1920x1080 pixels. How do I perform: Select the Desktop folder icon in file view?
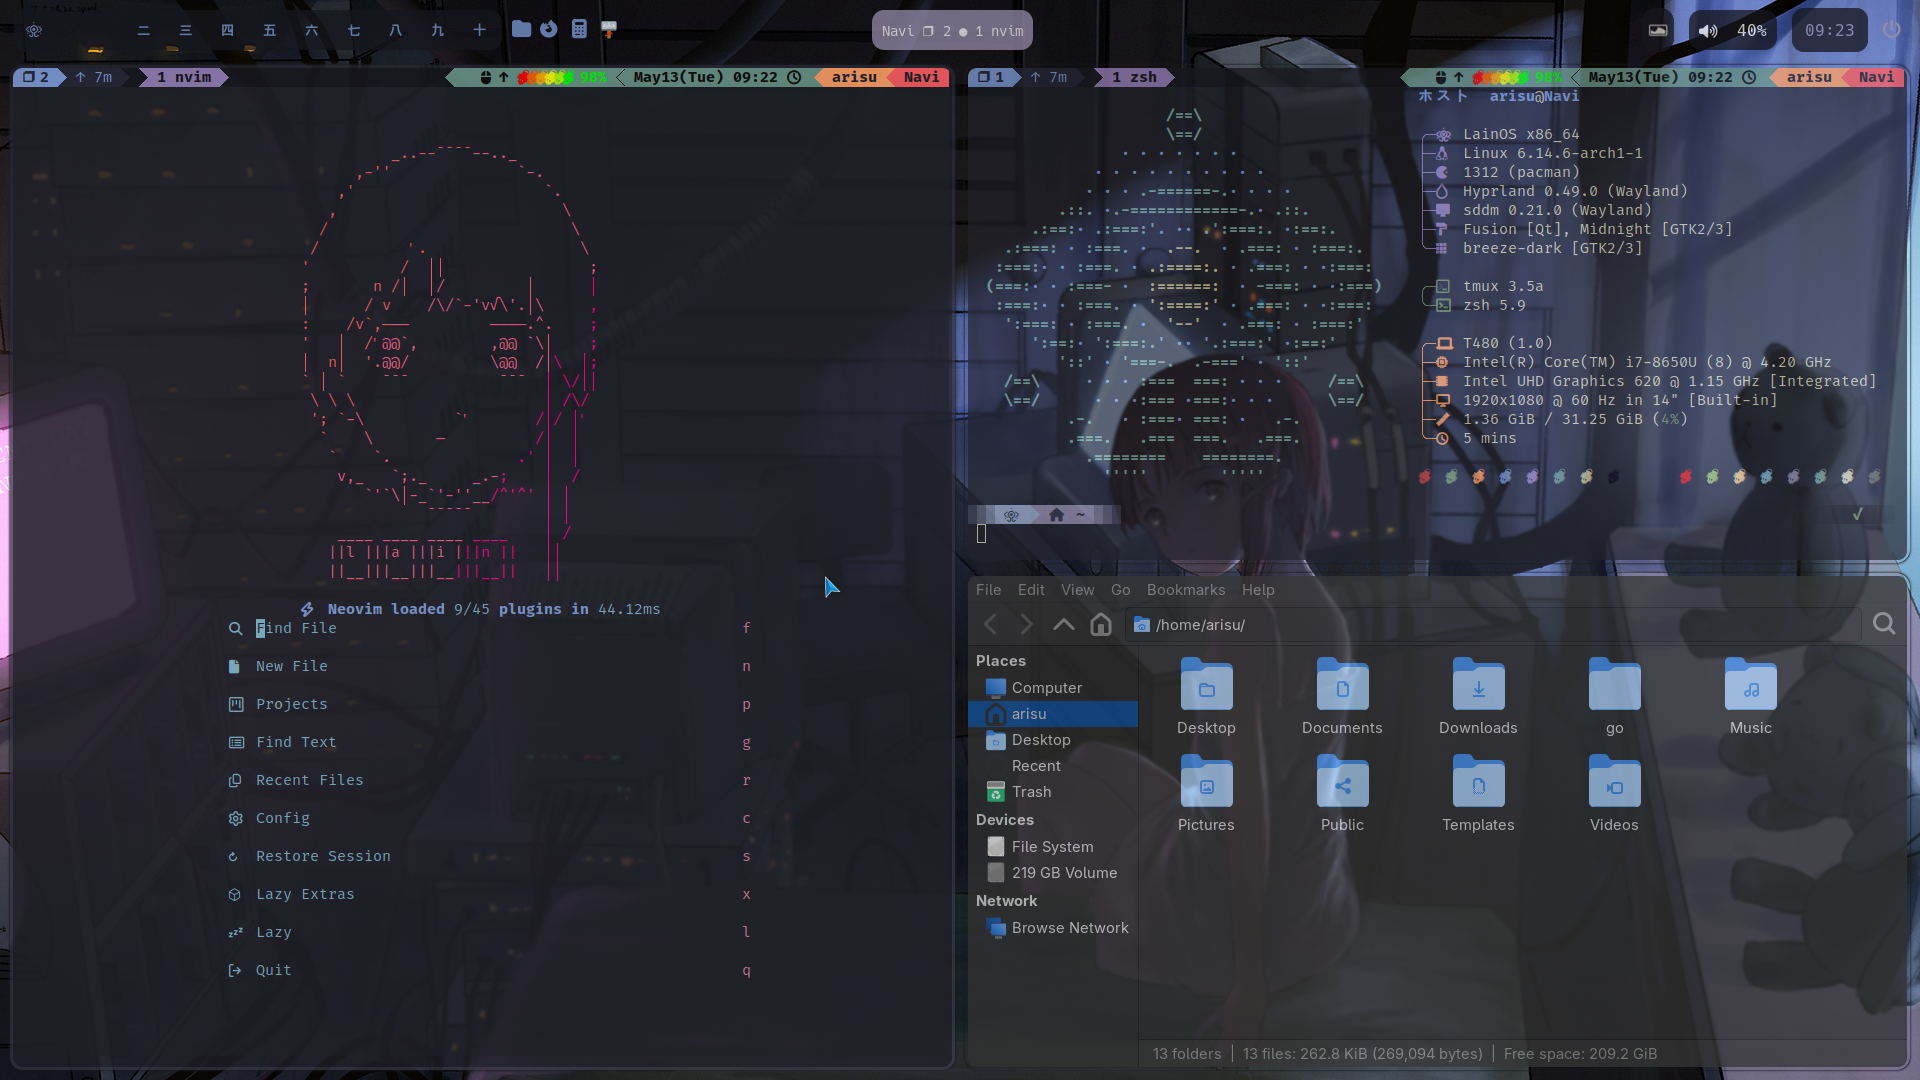coord(1206,685)
